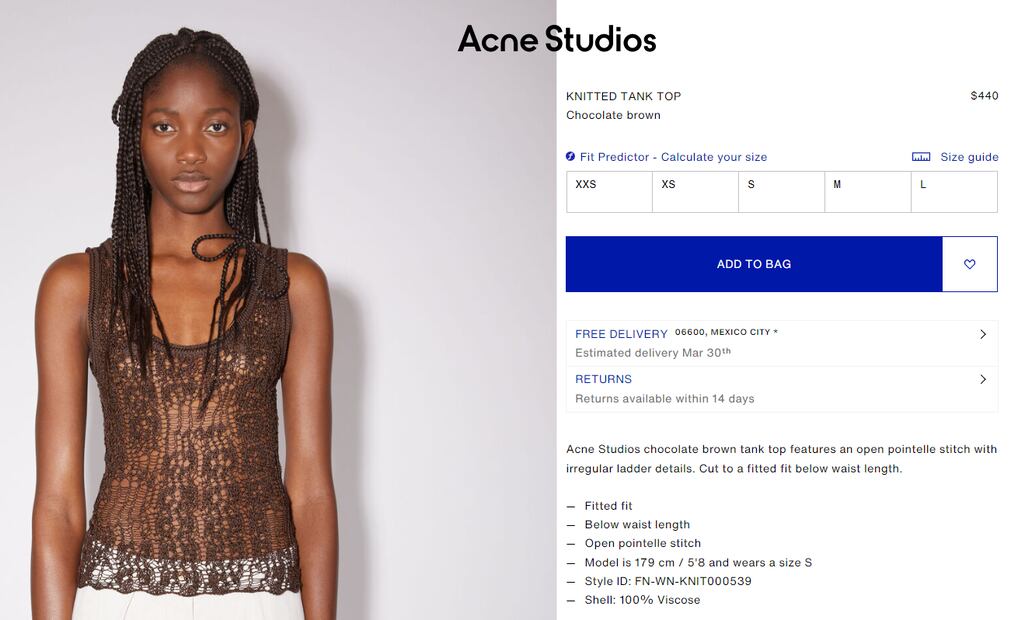Open Fit Predictor calculate your size link

coord(673,157)
